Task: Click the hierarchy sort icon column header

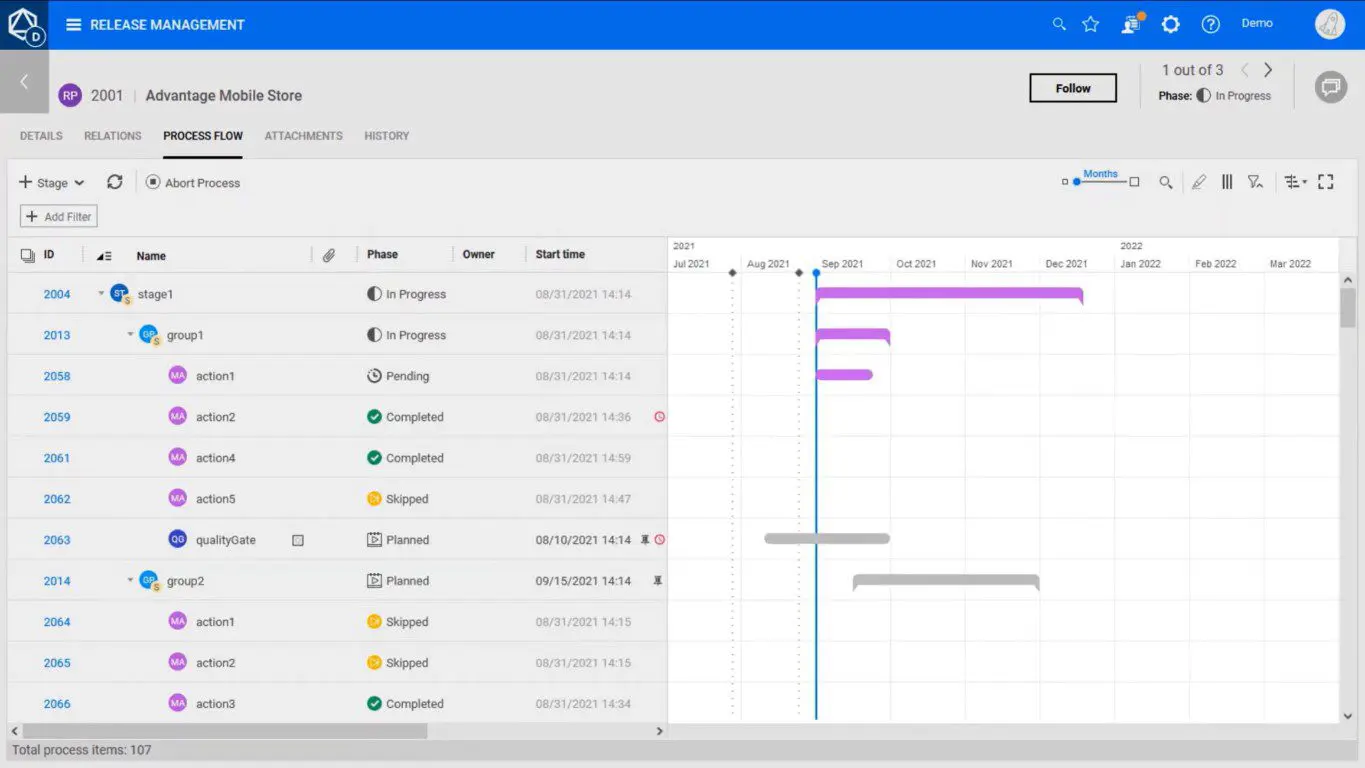Action: 104,256
